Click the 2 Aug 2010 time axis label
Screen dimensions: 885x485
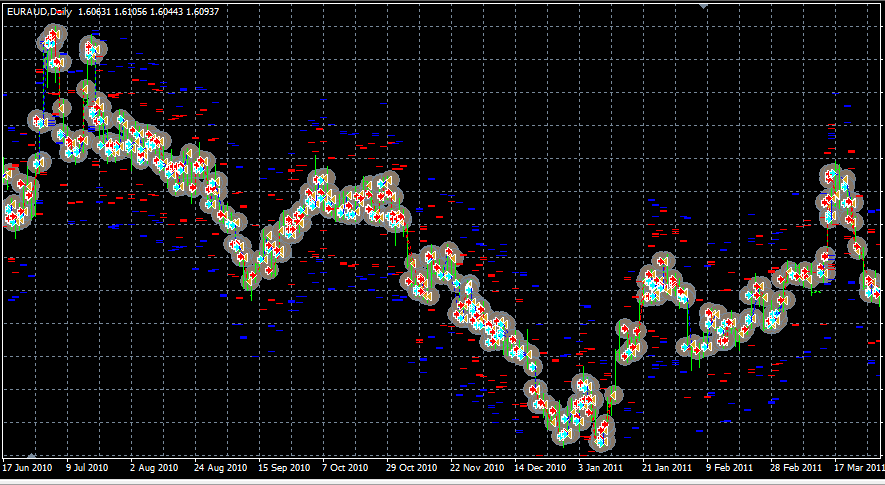coord(154,467)
